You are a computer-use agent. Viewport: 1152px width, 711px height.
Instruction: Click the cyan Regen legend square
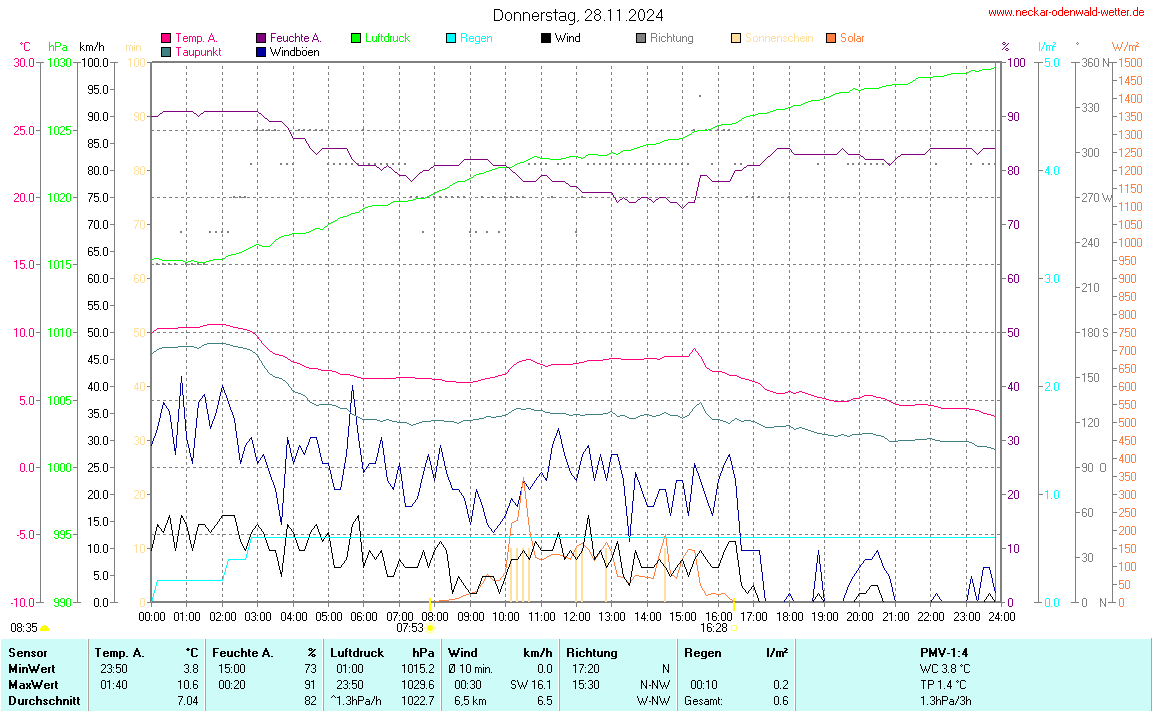click(451, 38)
